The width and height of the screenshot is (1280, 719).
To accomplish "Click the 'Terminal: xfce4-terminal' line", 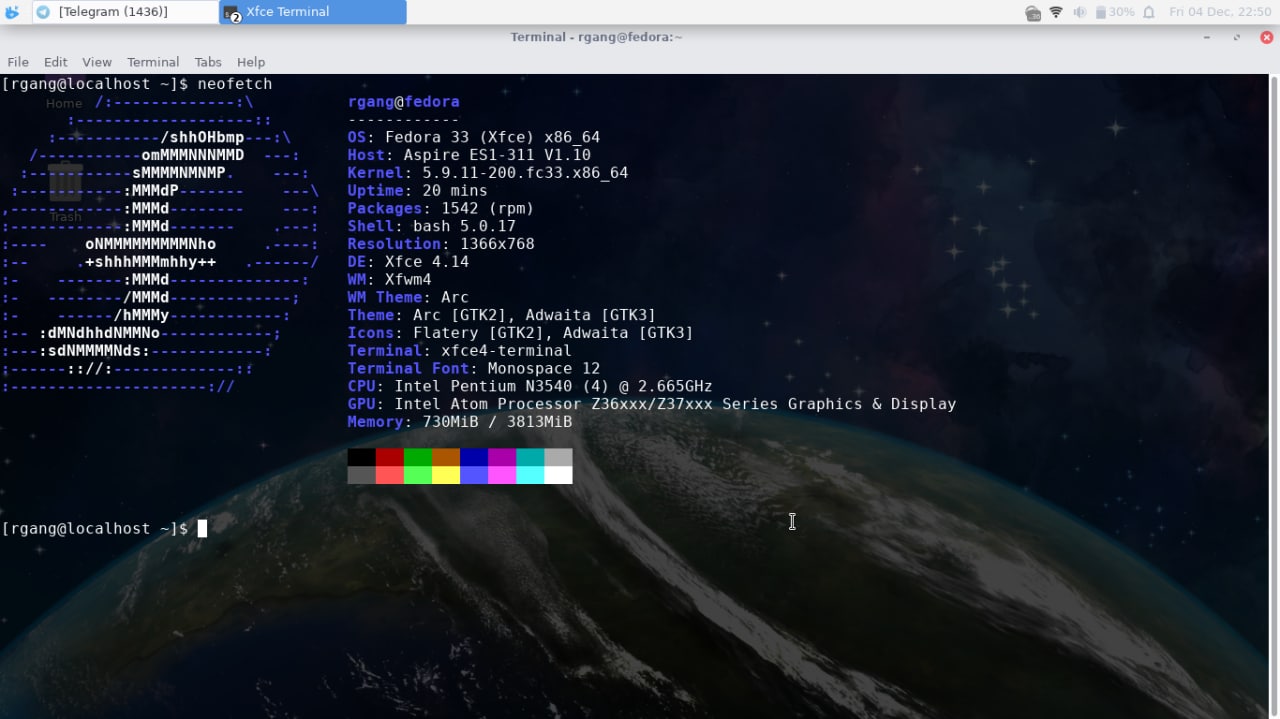I will [x=460, y=351].
